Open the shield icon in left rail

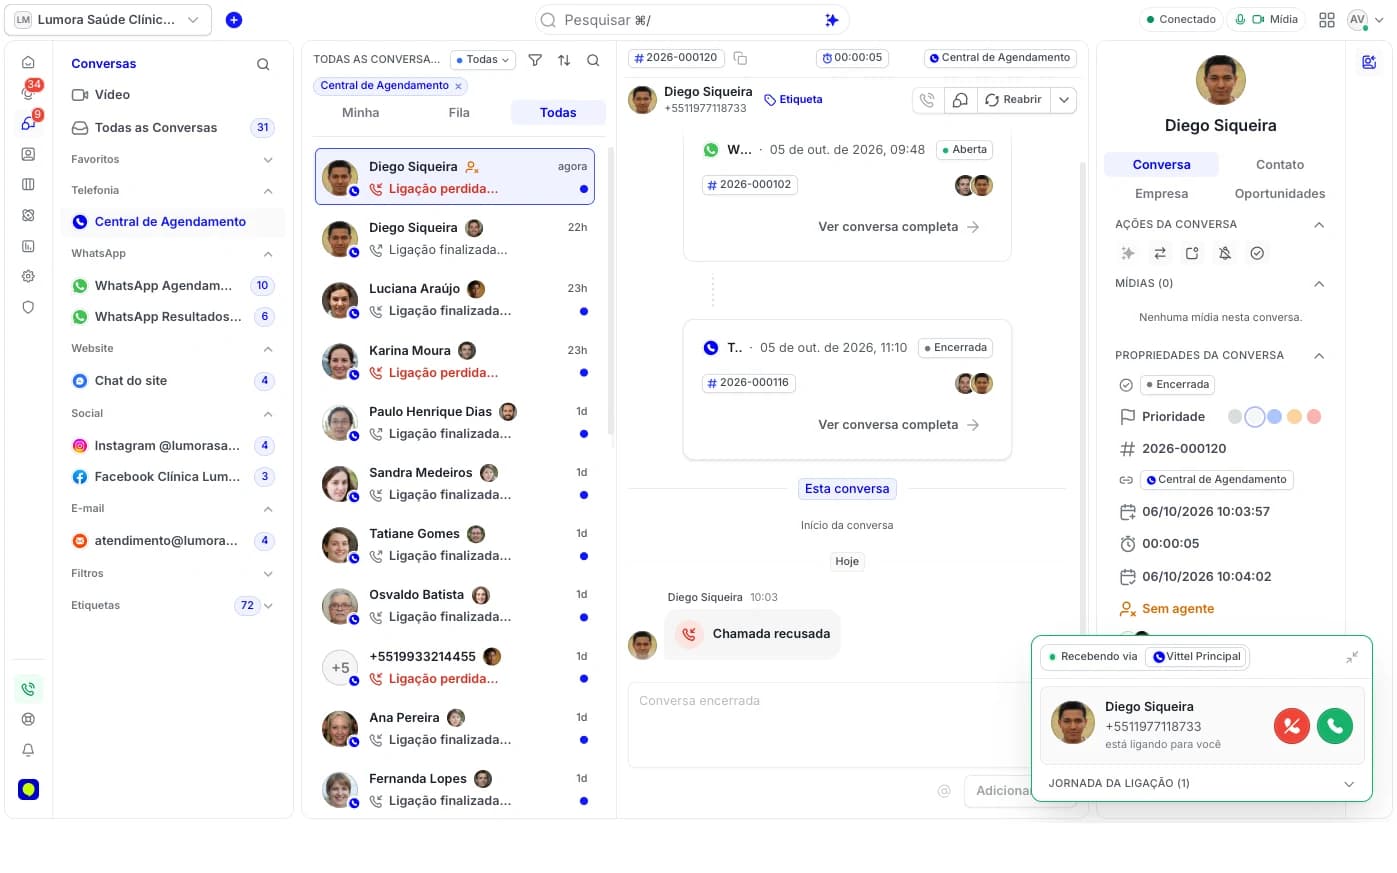click(28, 307)
